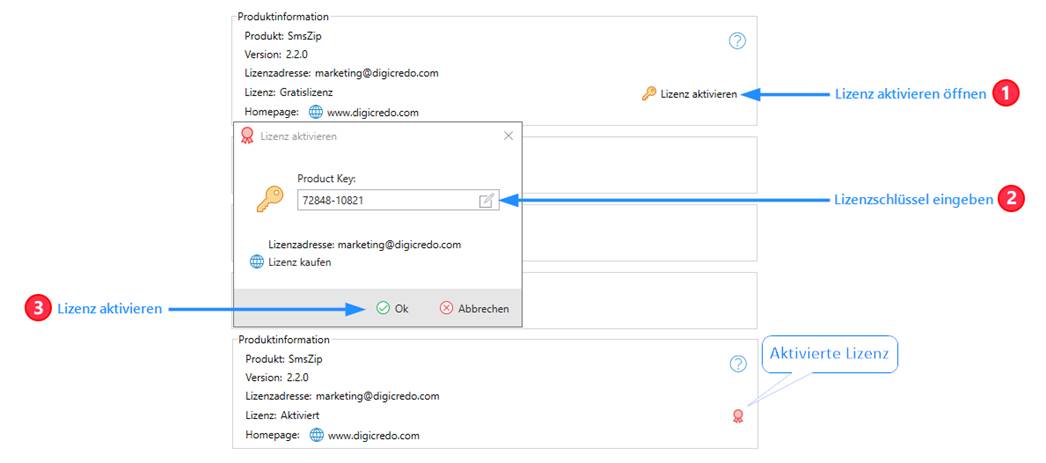1046x463 pixels.
Task: Click the red activated license badge icon
Action: pos(738,416)
